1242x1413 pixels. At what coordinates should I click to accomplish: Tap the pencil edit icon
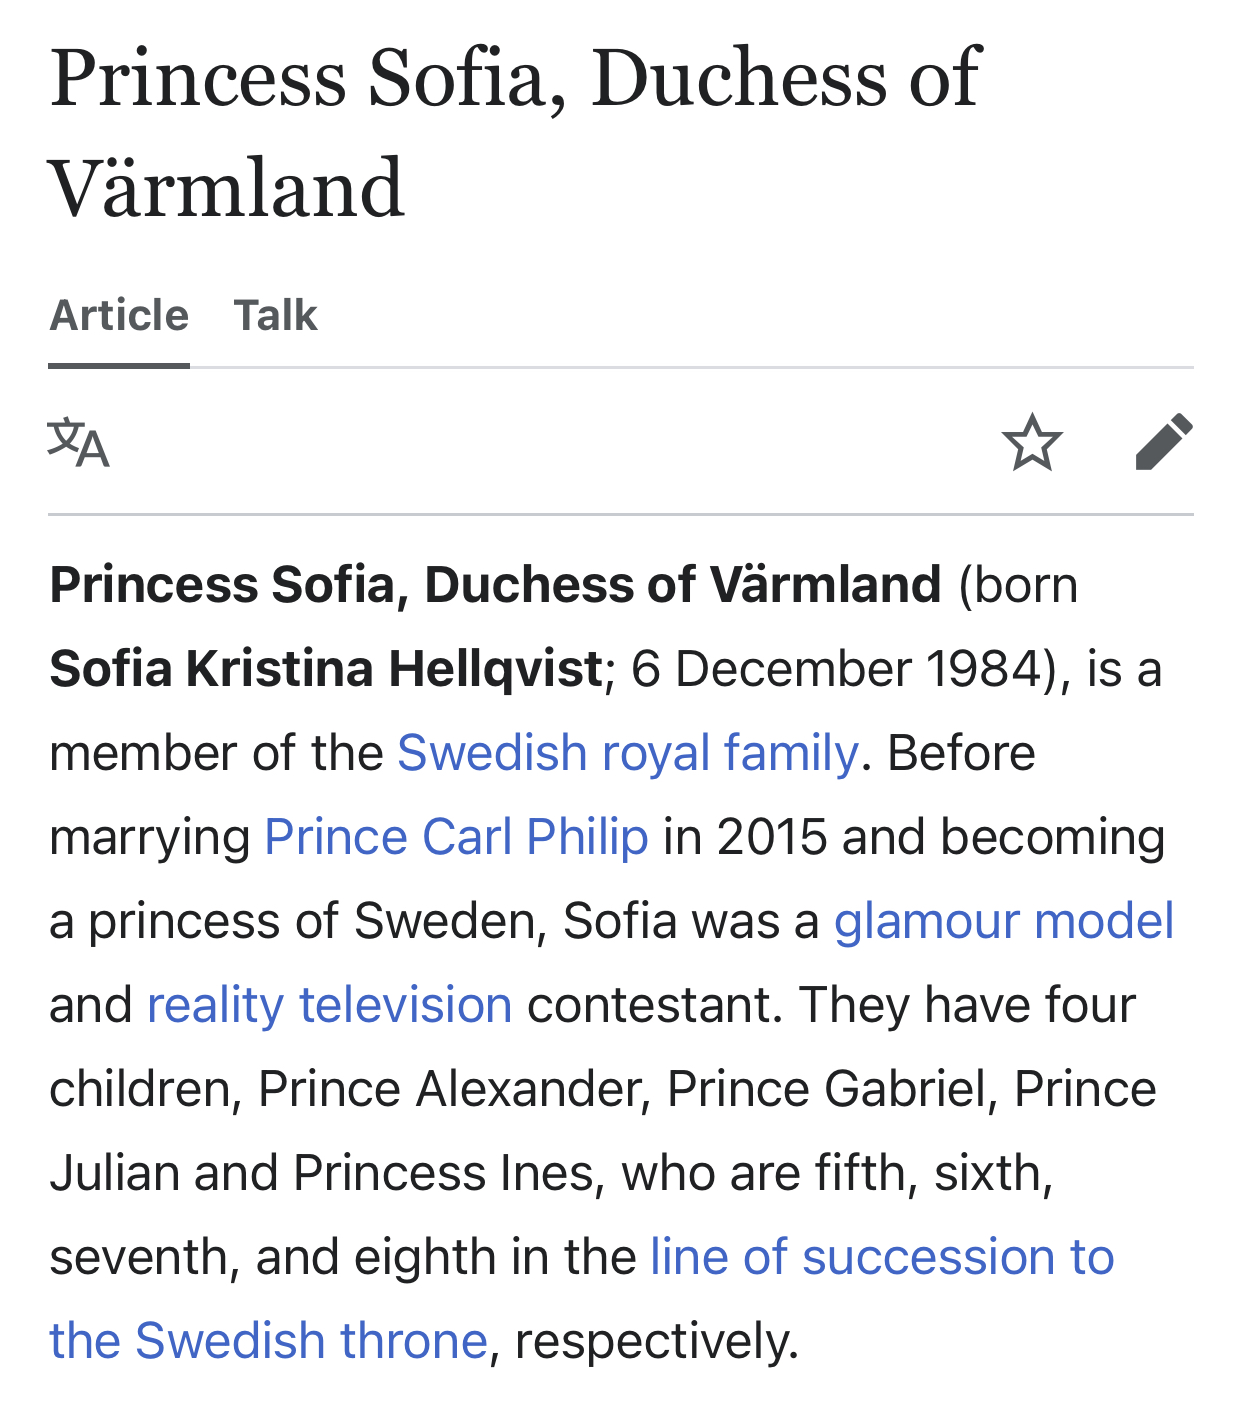click(1163, 442)
